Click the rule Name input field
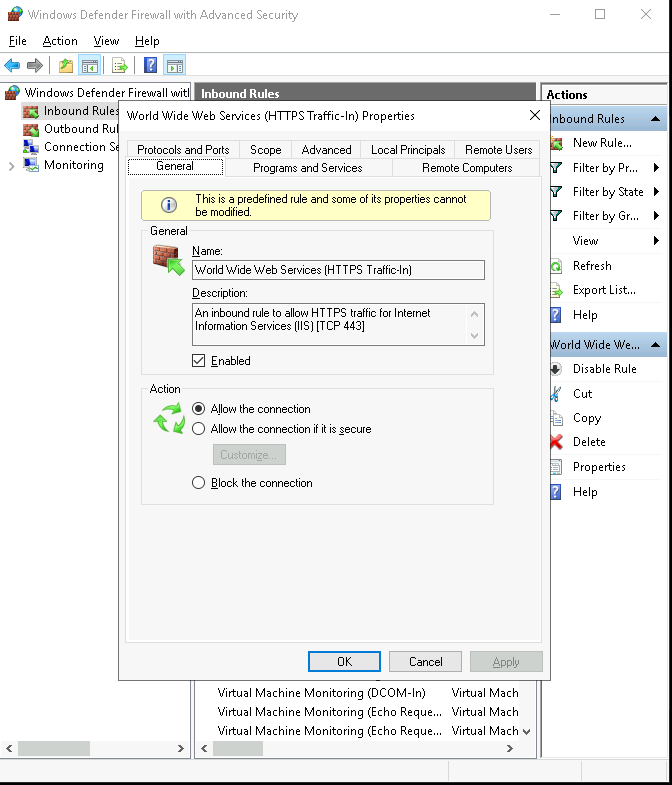The width and height of the screenshot is (672, 785). click(x=339, y=270)
